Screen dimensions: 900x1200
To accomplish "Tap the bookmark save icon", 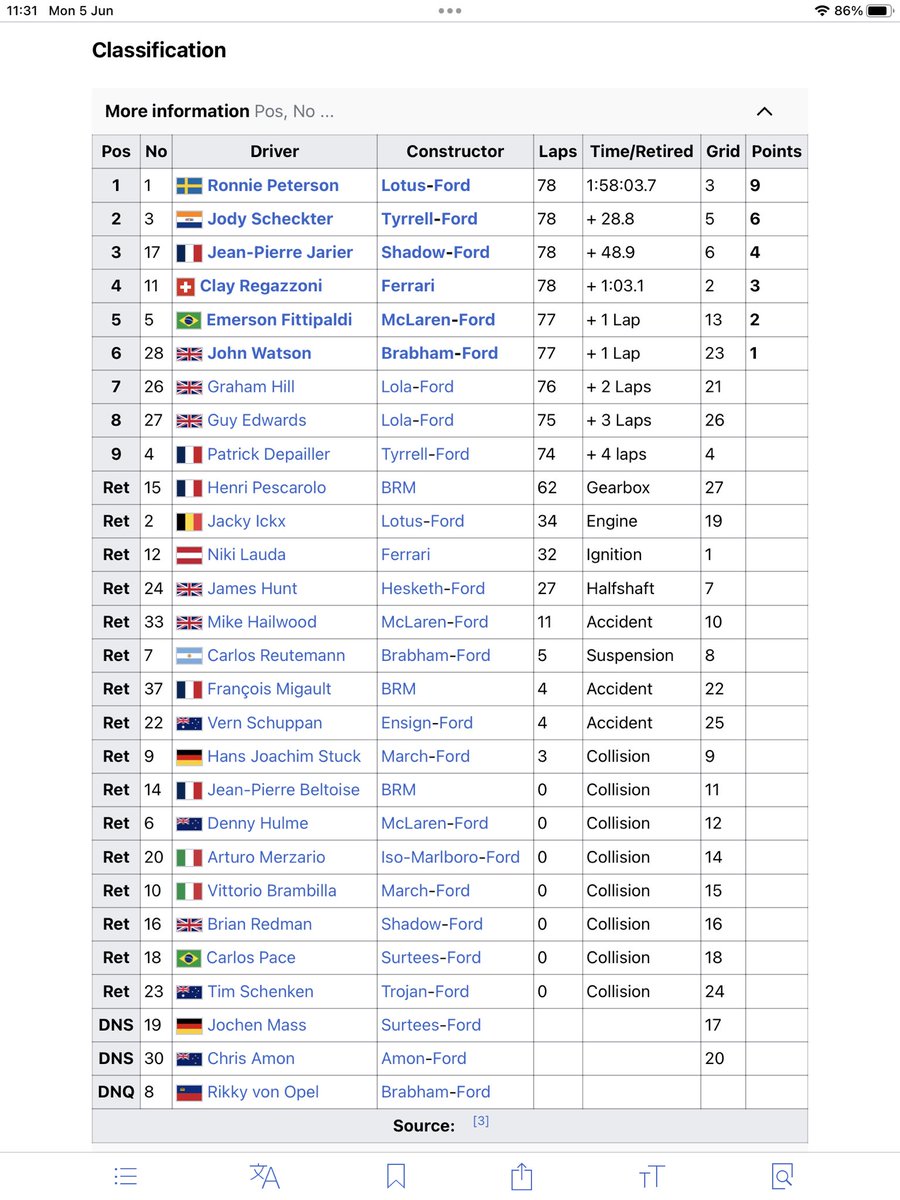I will coord(396,1177).
